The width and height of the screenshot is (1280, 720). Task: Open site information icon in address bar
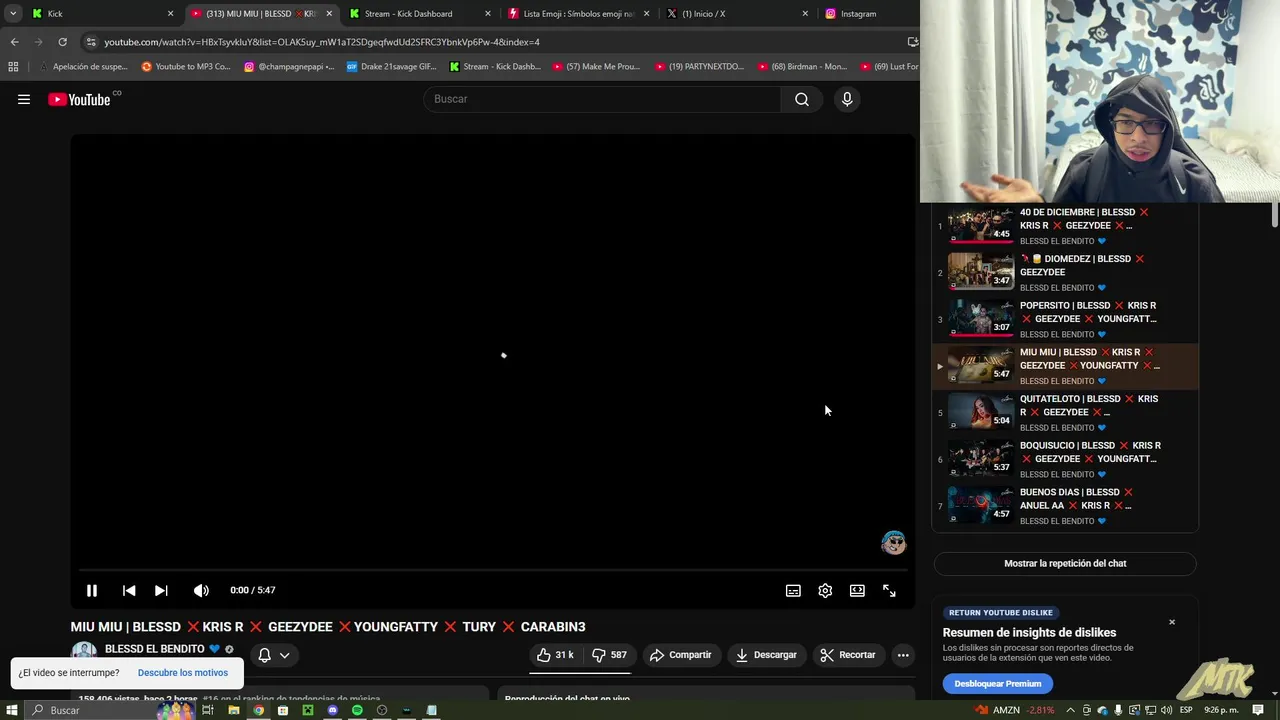click(91, 42)
